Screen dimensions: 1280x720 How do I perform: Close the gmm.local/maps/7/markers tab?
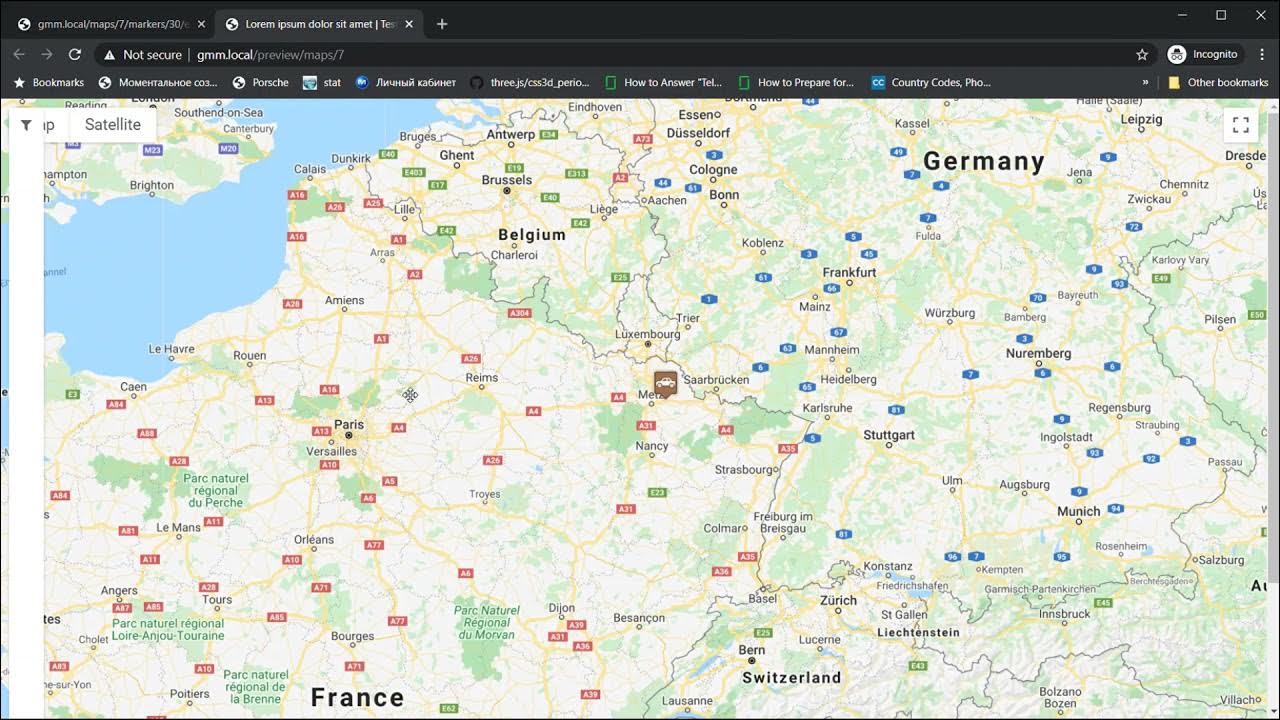(x=201, y=24)
